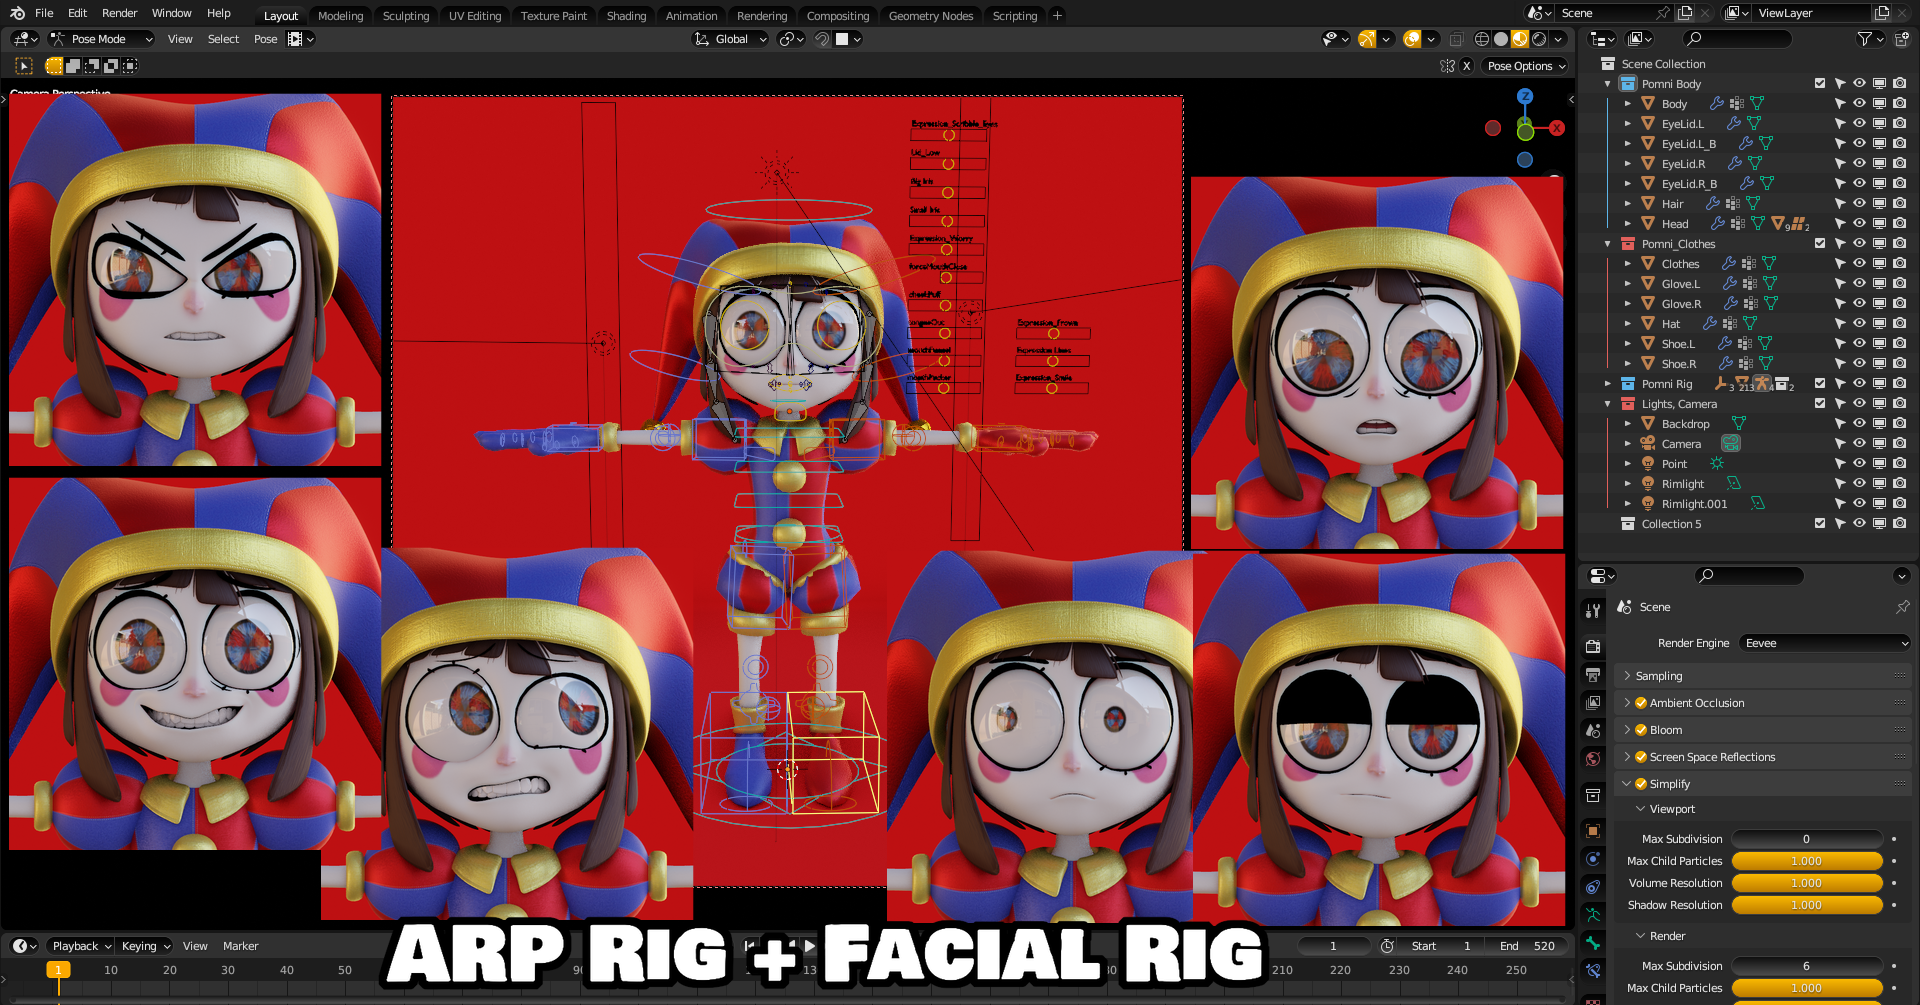The height and width of the screenshot is (1005, 1920).
Task: Open World properties tab
Action: click(1593, 758)
